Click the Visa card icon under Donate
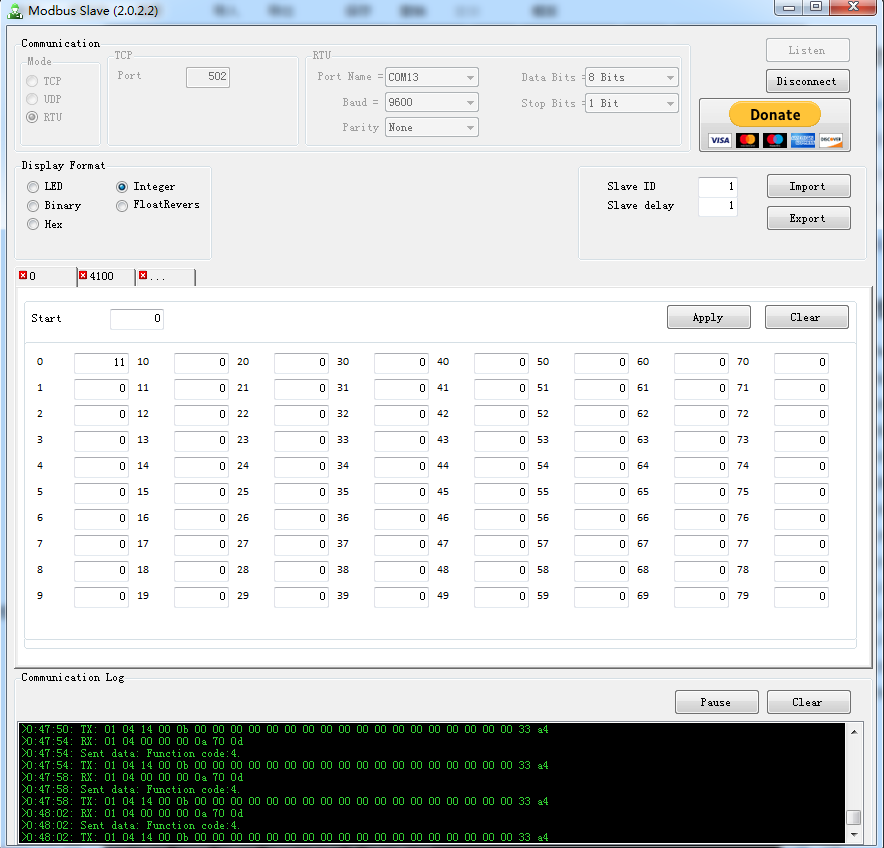The width and height of the screenshot is (884, 848). tap(719, 140)
